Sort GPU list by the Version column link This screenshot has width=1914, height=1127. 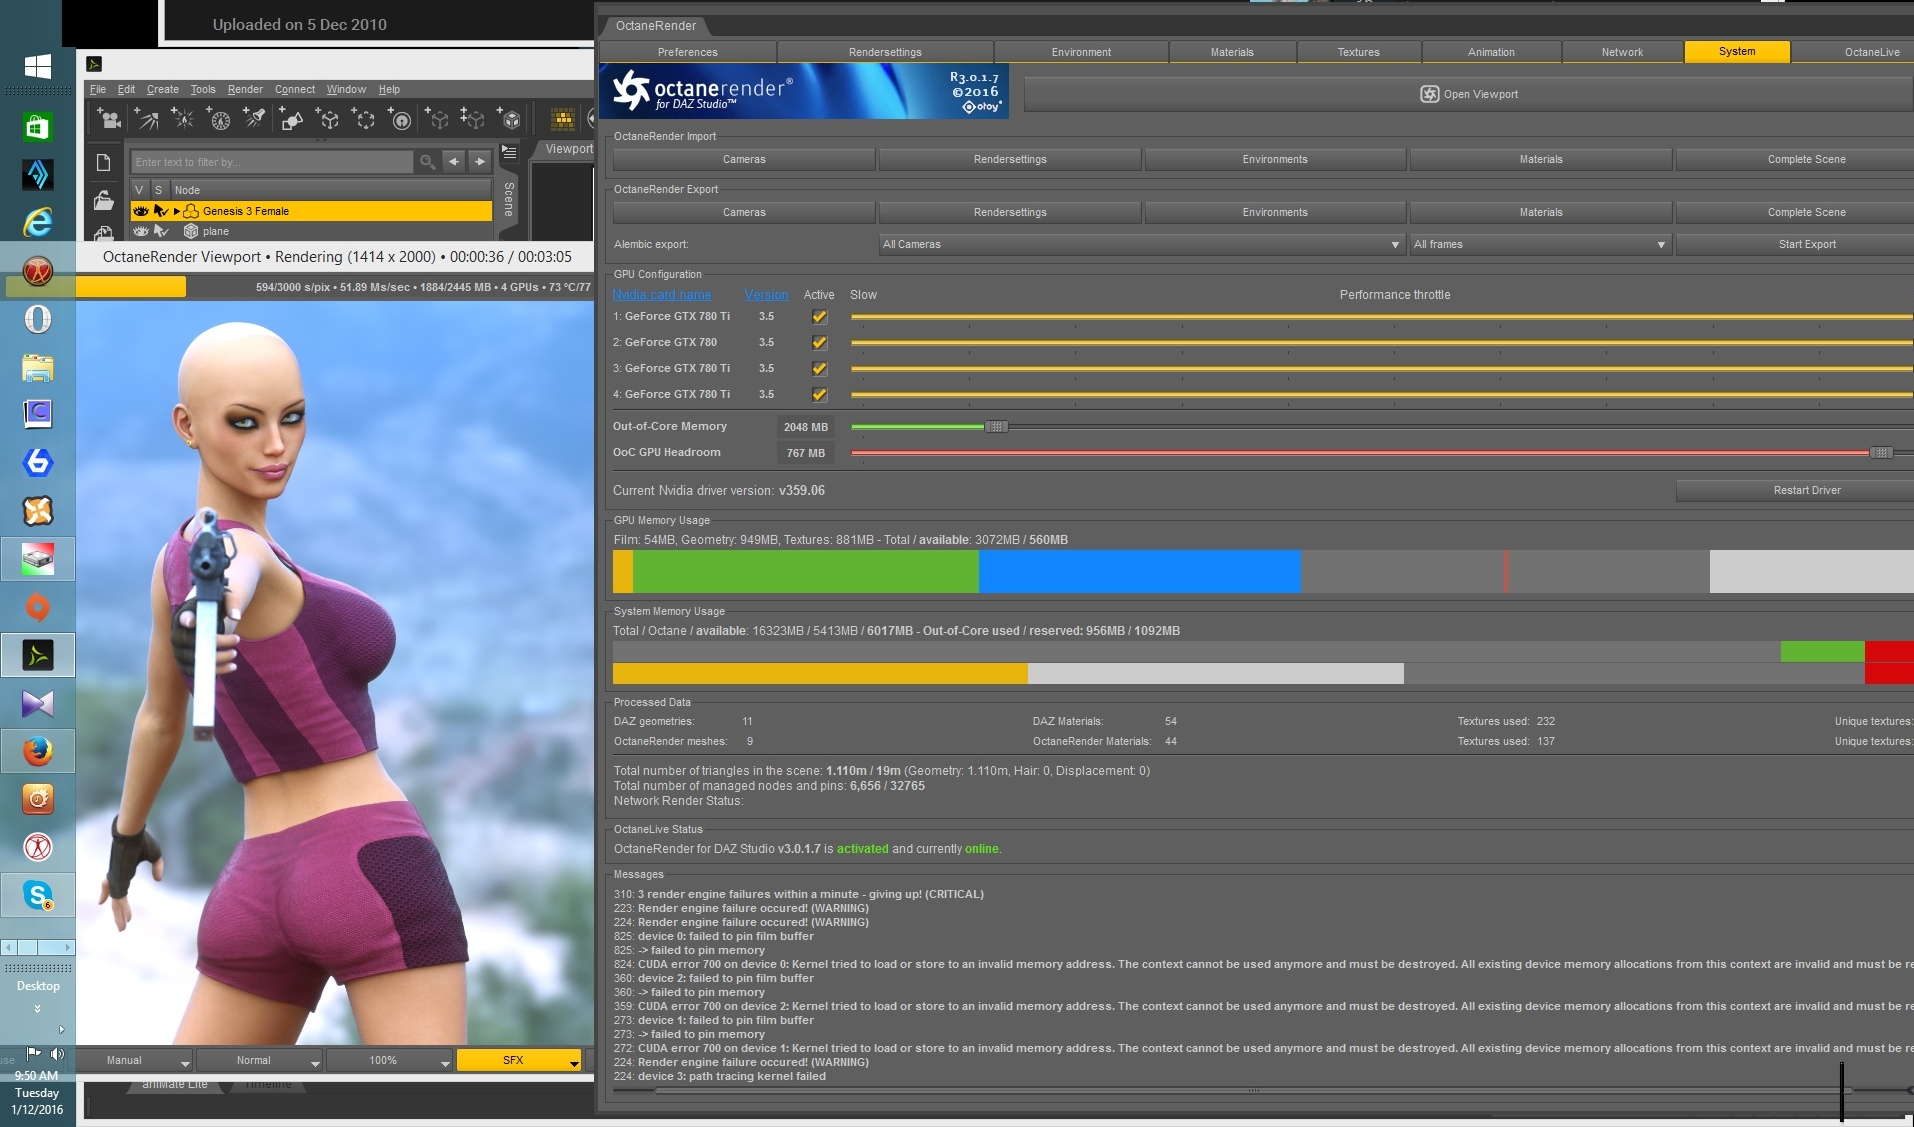pyautogui.click(x=766, y=295)
